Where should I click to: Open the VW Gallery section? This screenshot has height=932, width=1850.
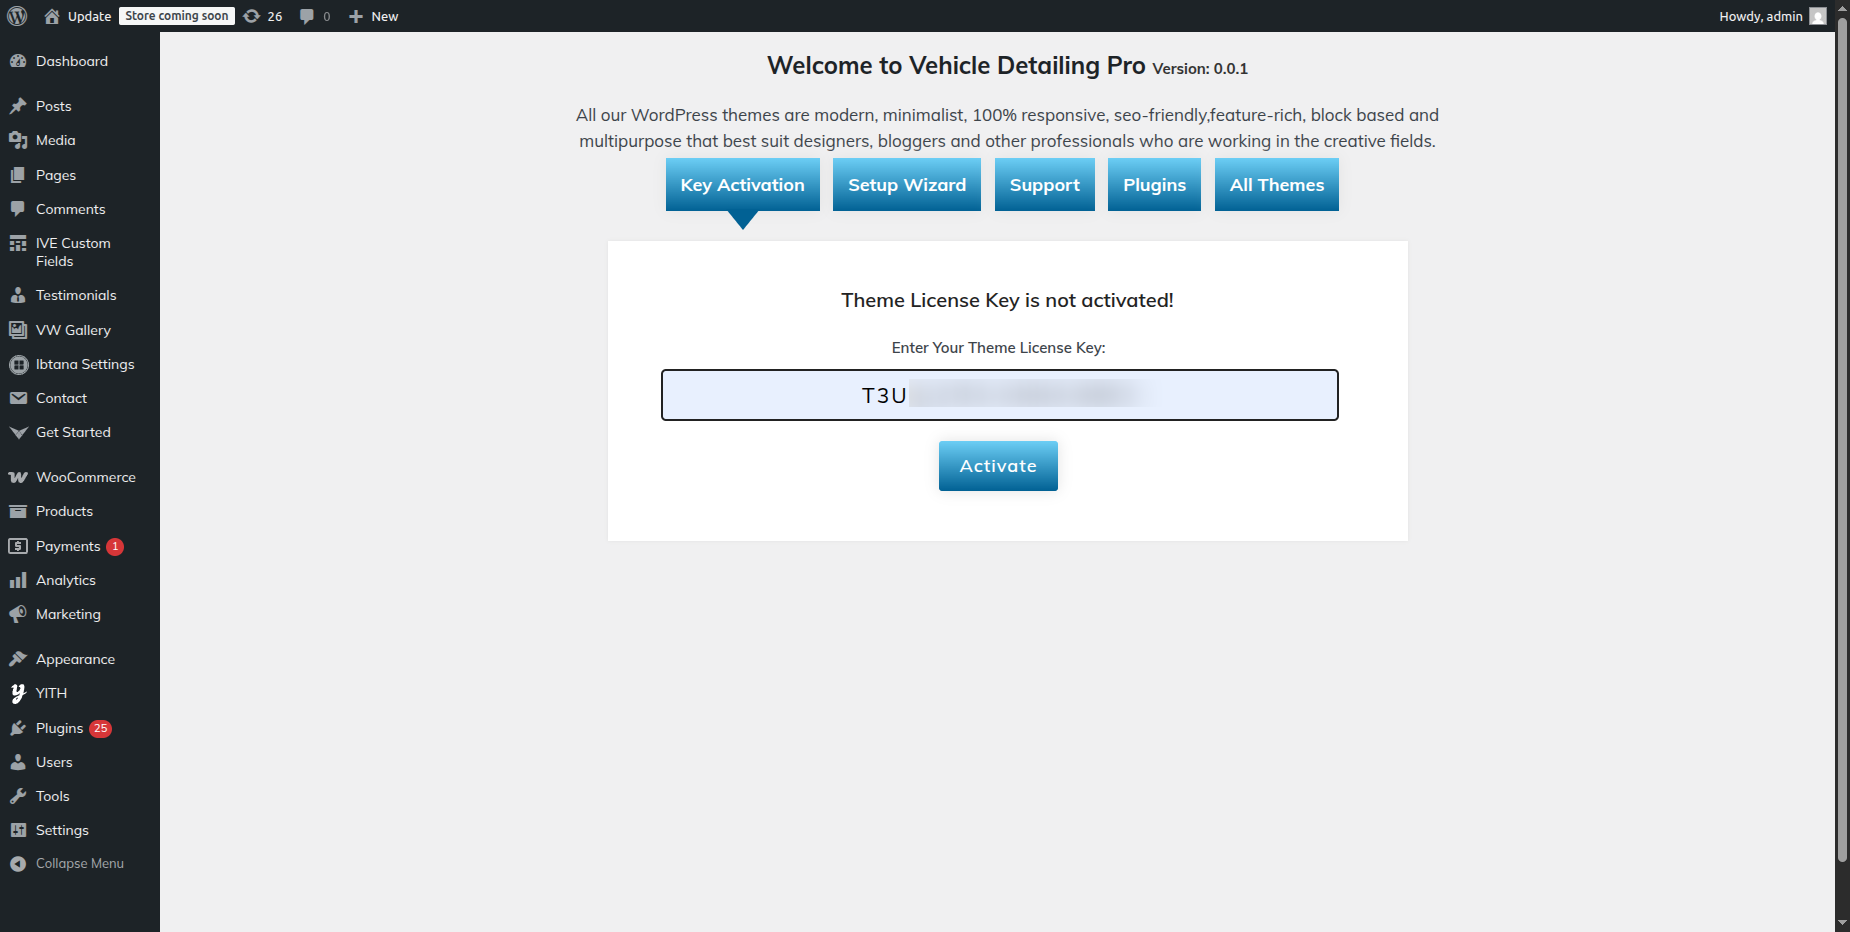73,330
